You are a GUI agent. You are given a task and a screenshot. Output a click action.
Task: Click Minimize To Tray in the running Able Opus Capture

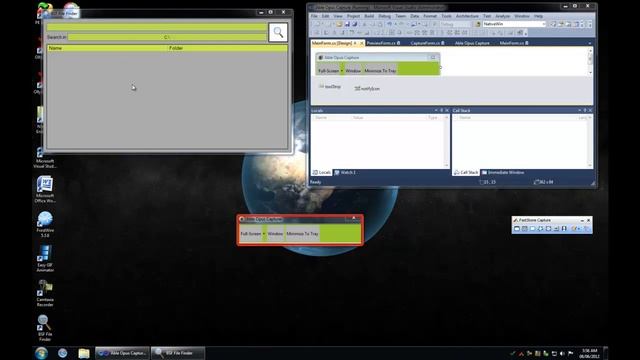302,234
